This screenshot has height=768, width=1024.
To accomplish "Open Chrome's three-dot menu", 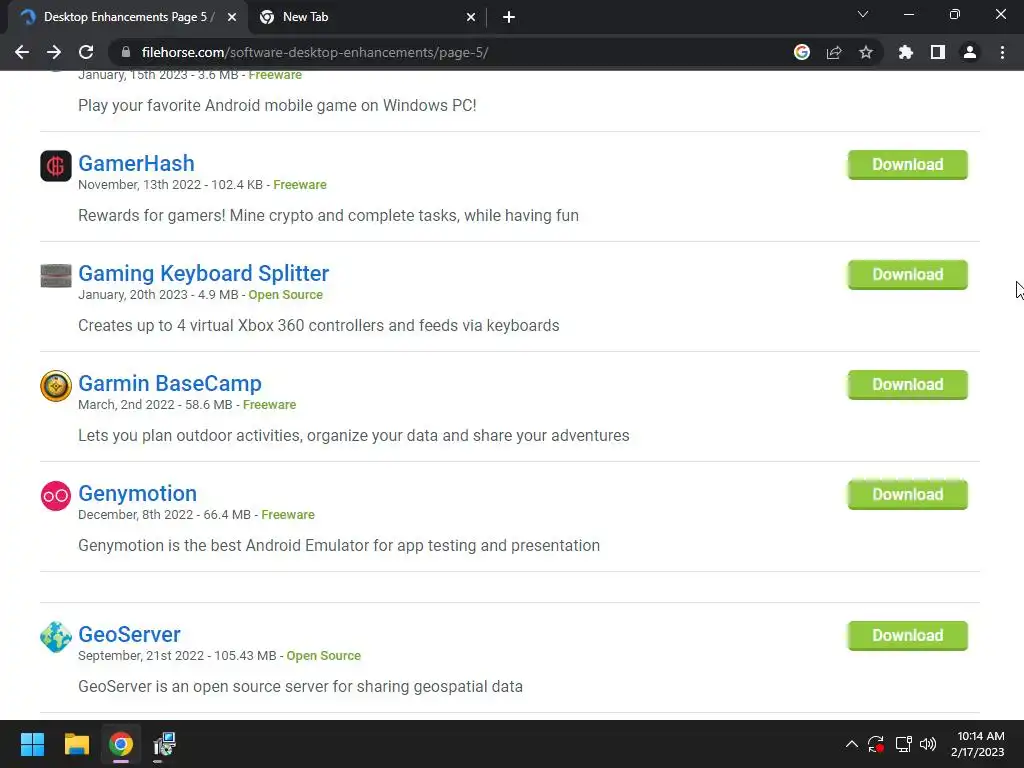I will [1002, 52].
